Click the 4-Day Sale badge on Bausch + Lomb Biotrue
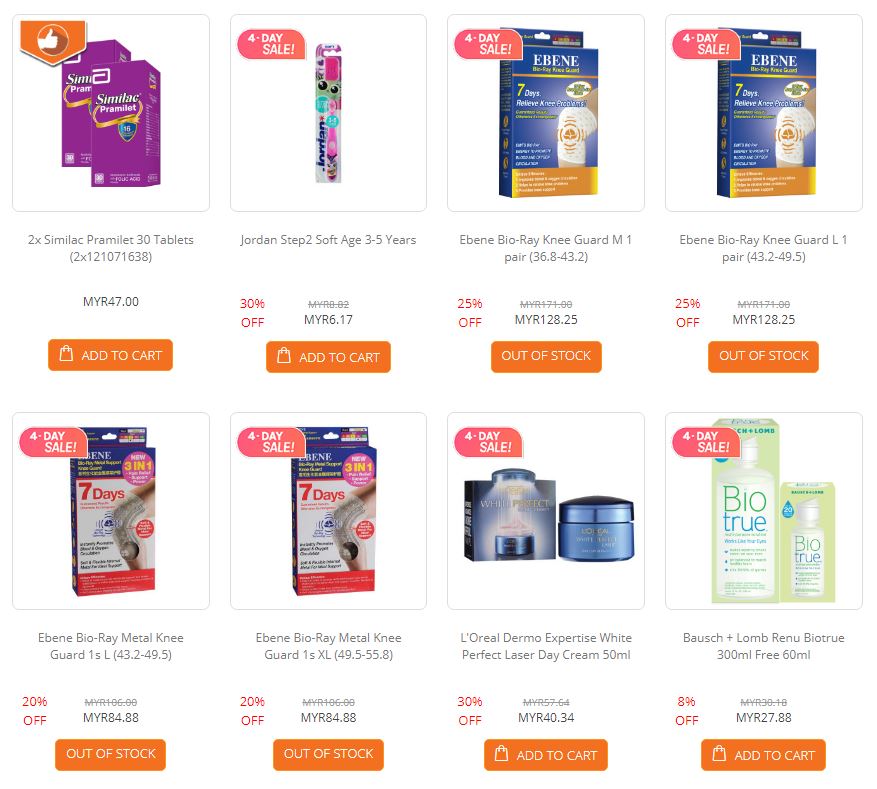This screenshot has width=877, height=789. click(706, 442)
